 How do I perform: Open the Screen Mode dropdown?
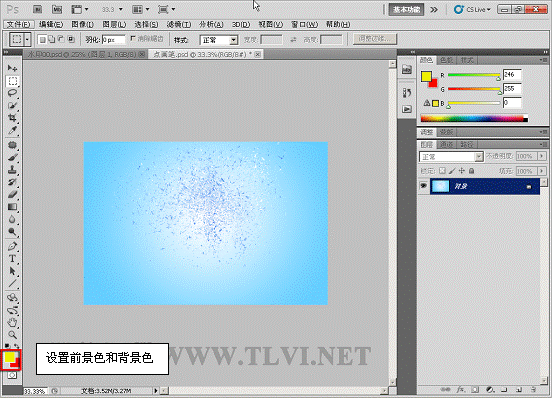(x=167, y=10)
